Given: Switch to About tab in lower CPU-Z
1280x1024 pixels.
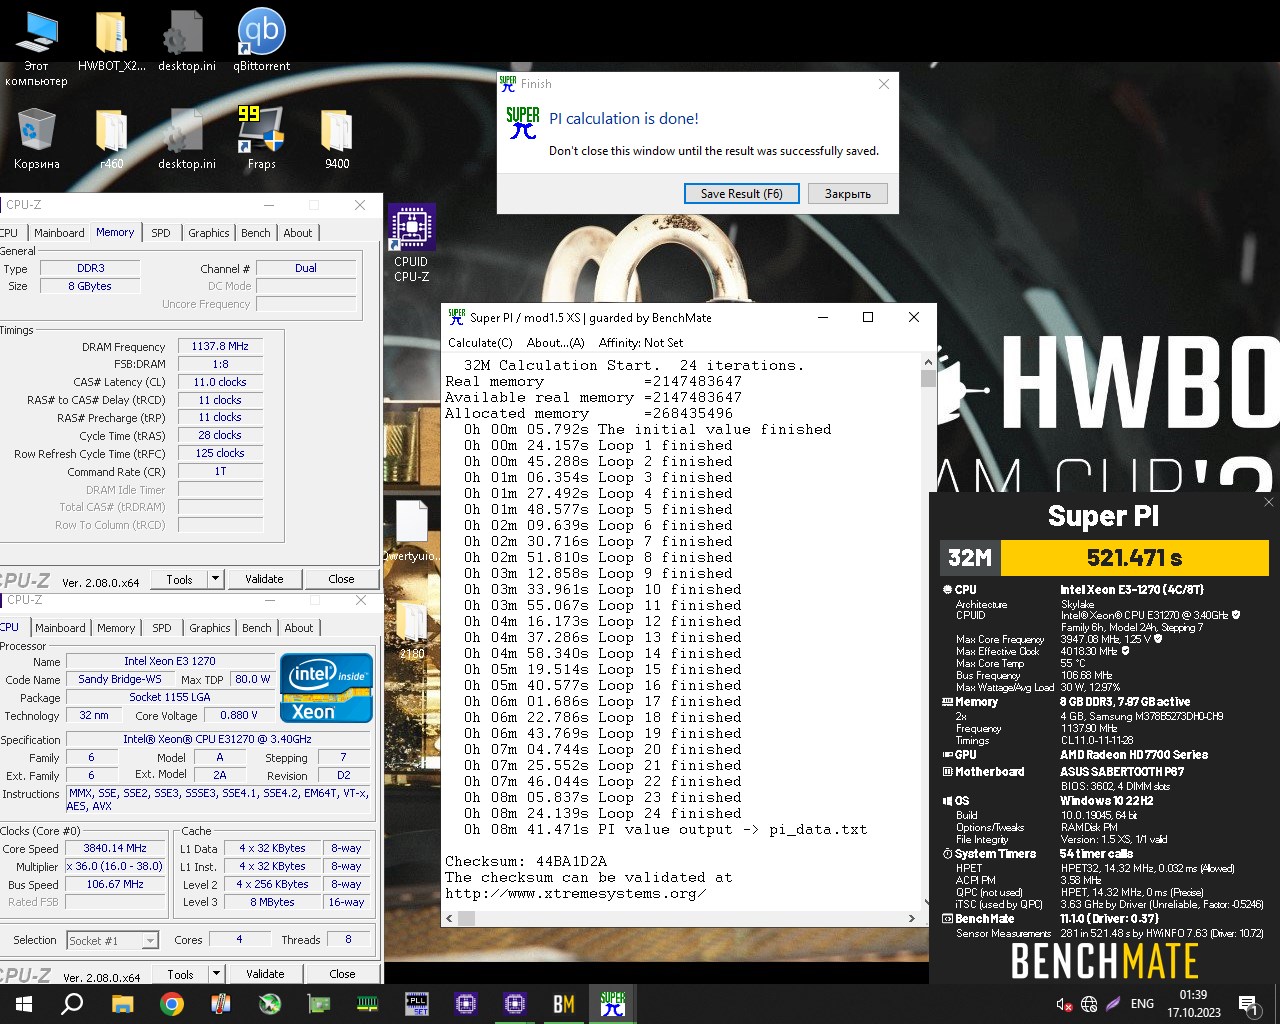Looking at the screenshot, I should [x=299, y=628].
